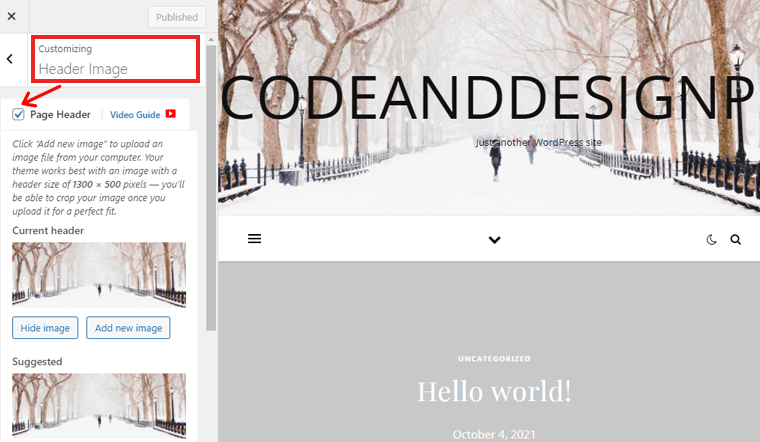
Task: Select the current header image thumbnail
Action: tap(99, 275)
